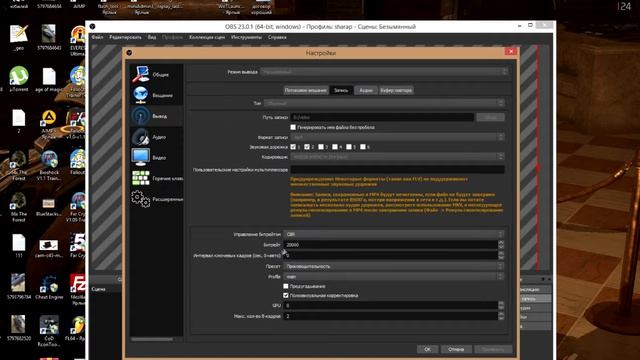Enable audio track 4 checkbox
640x360 pixels.
[335, 147]
